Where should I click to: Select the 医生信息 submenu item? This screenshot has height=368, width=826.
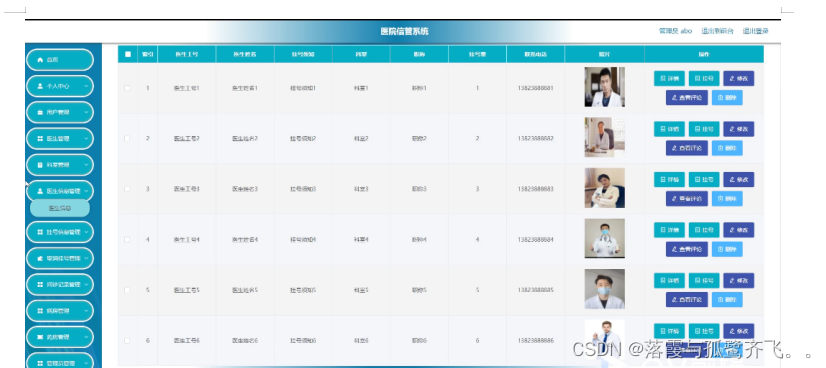click(x=60, y=208)
